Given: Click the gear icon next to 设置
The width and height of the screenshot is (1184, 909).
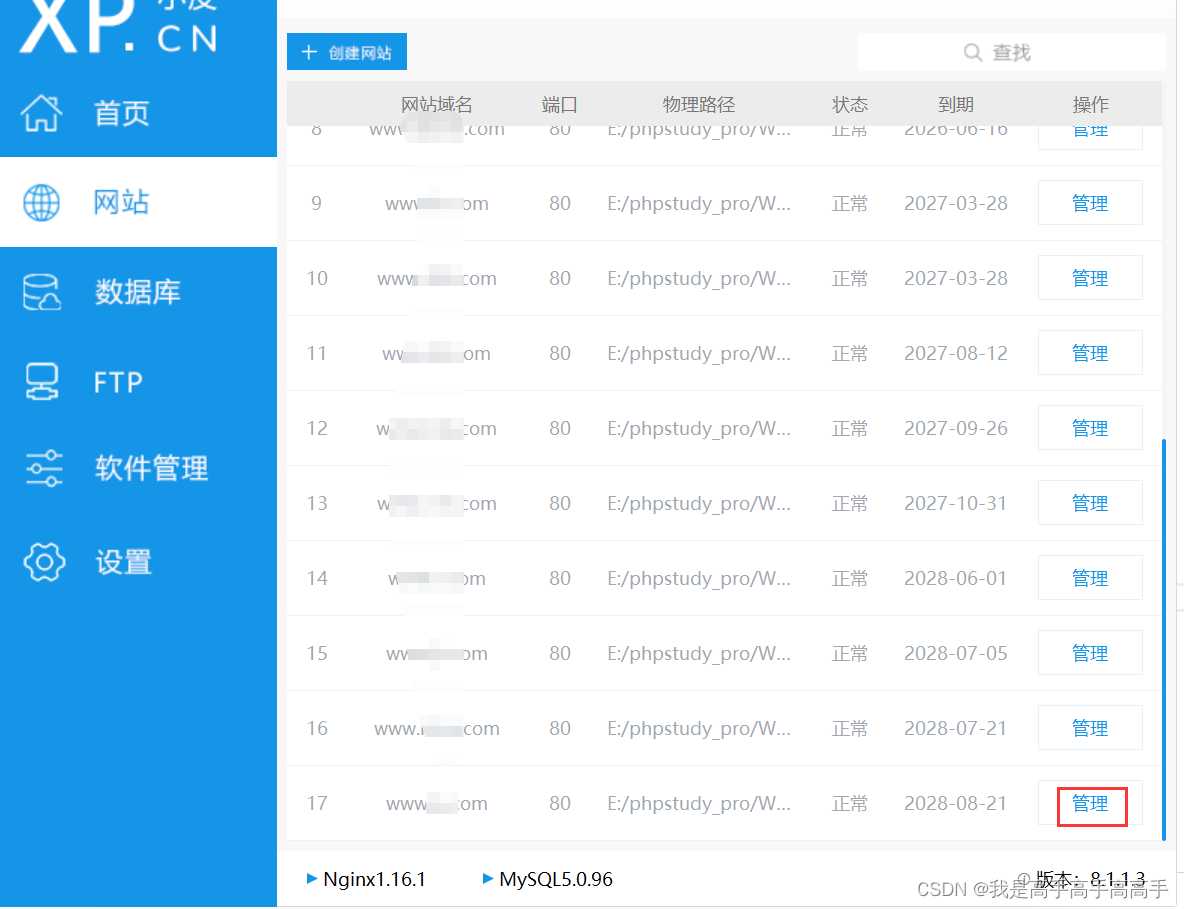Looking at the screenshot, I should point(42,561).
